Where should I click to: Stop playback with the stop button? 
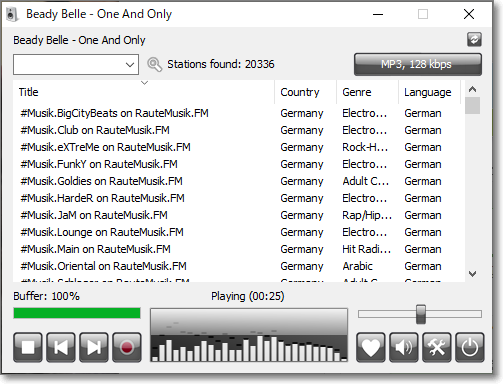coord(28,347)
